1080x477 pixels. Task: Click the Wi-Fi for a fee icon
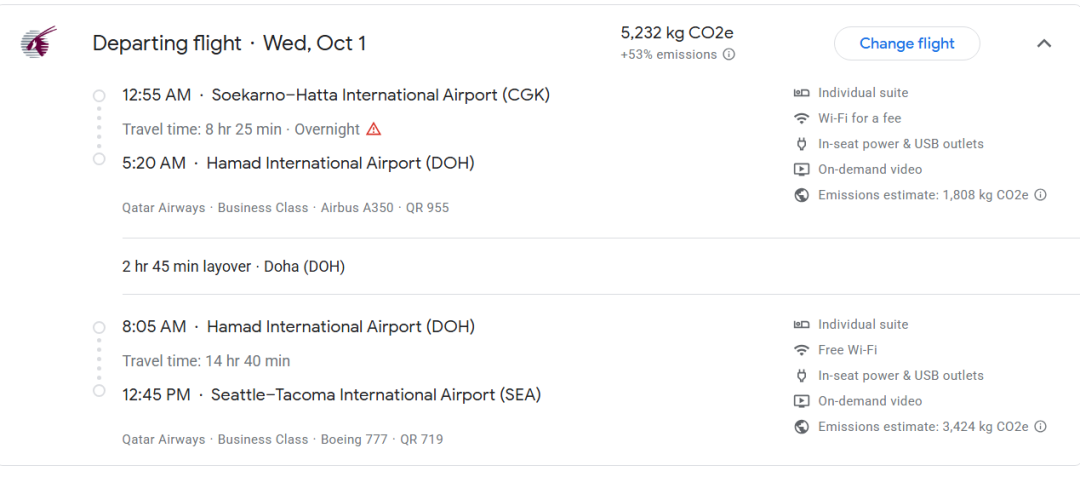click(801, 118)
